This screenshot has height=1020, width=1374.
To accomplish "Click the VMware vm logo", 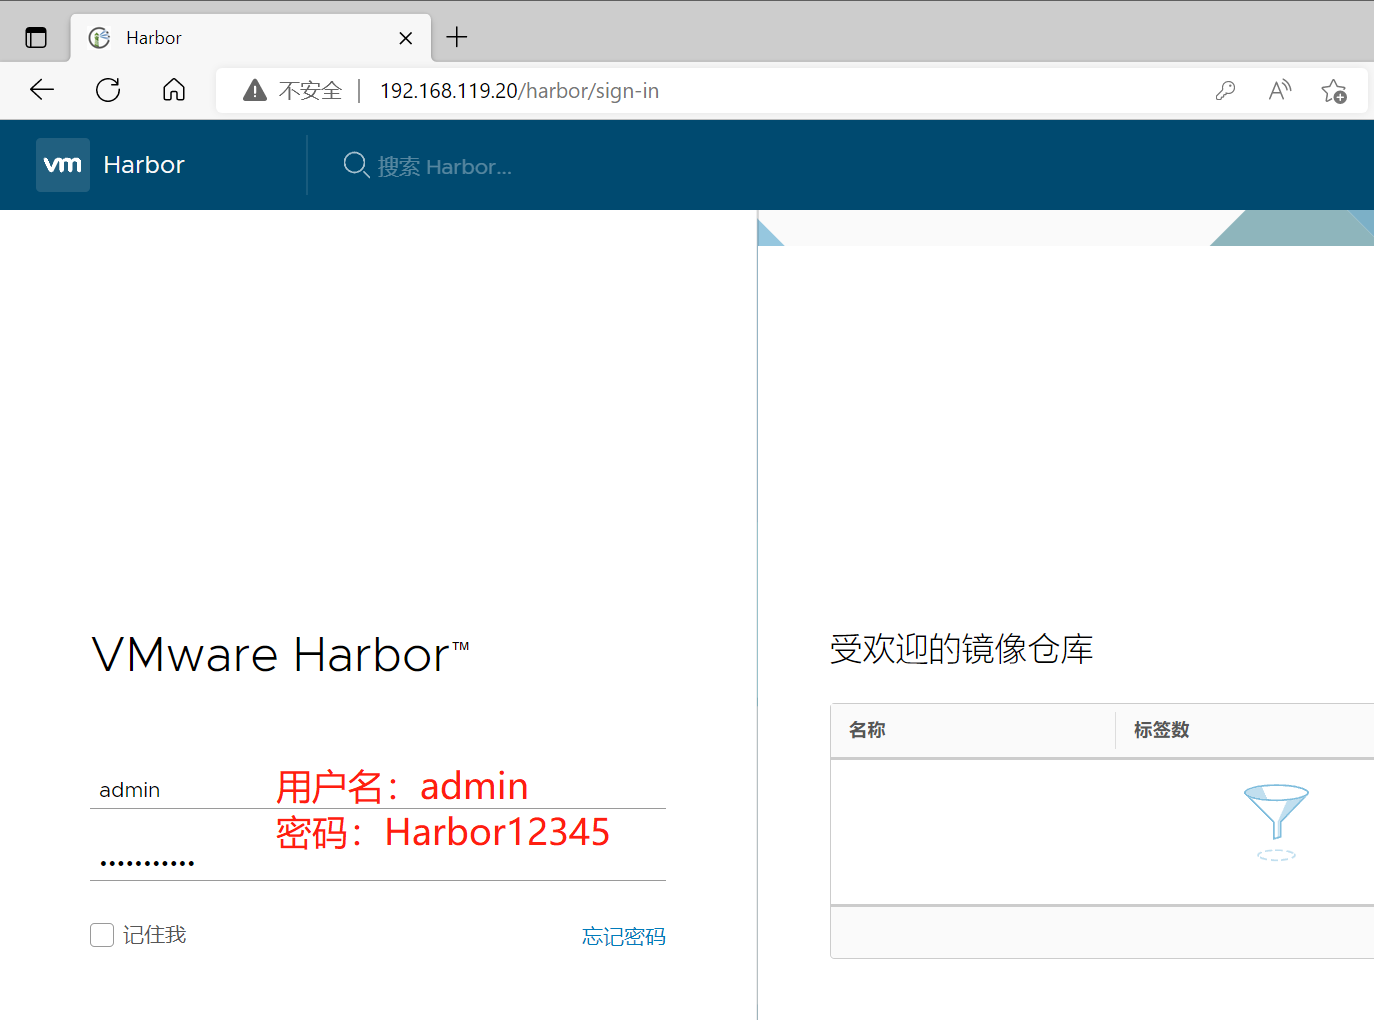I will tap(63, 165).
